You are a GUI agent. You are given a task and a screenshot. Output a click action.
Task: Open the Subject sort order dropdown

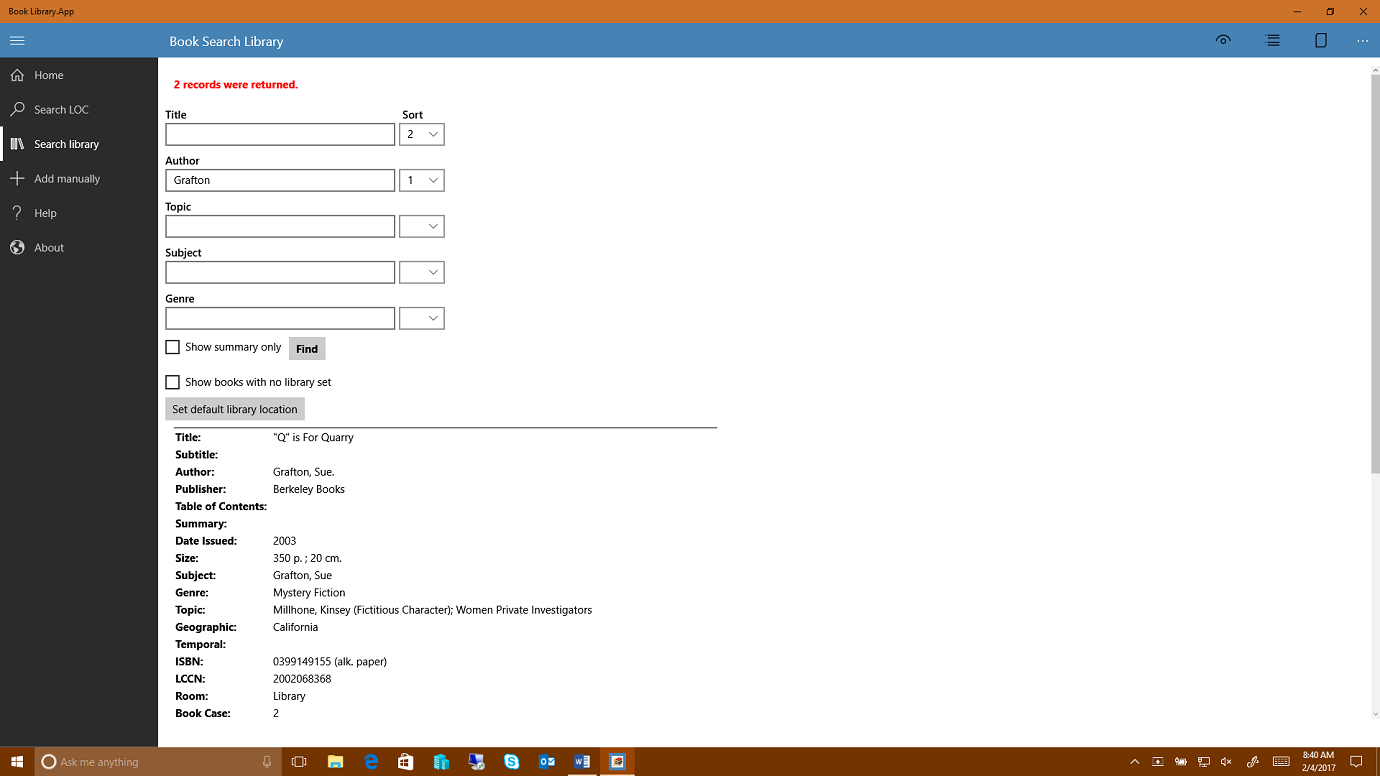[x=422, y=272]
